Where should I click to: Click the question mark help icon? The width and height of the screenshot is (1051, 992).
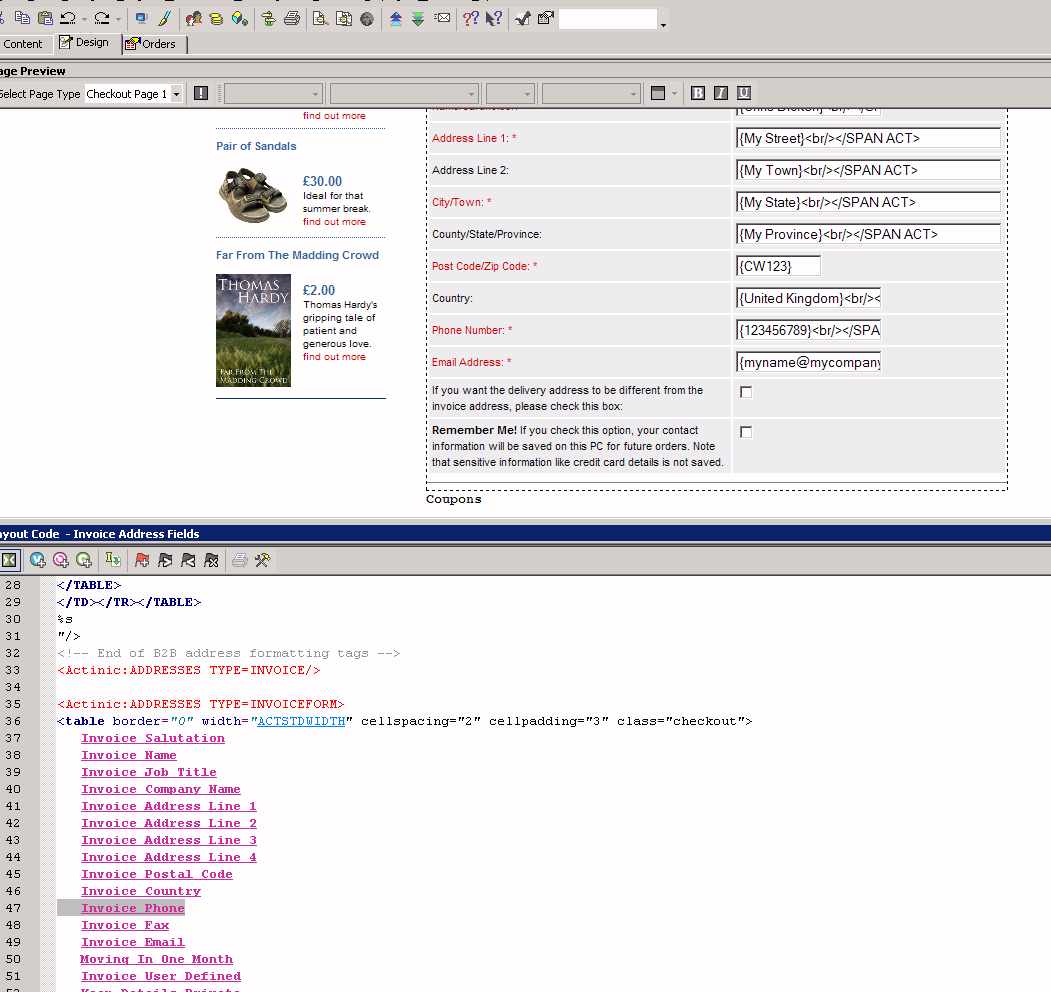coord(471,19)
